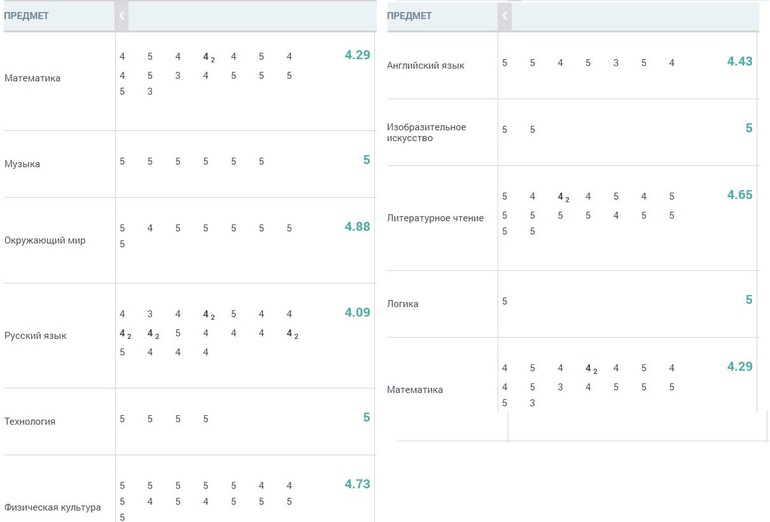Open the Изобразительное искусство subject
The height and width of the screenshot is (522, 770).
tap(426, 132)
